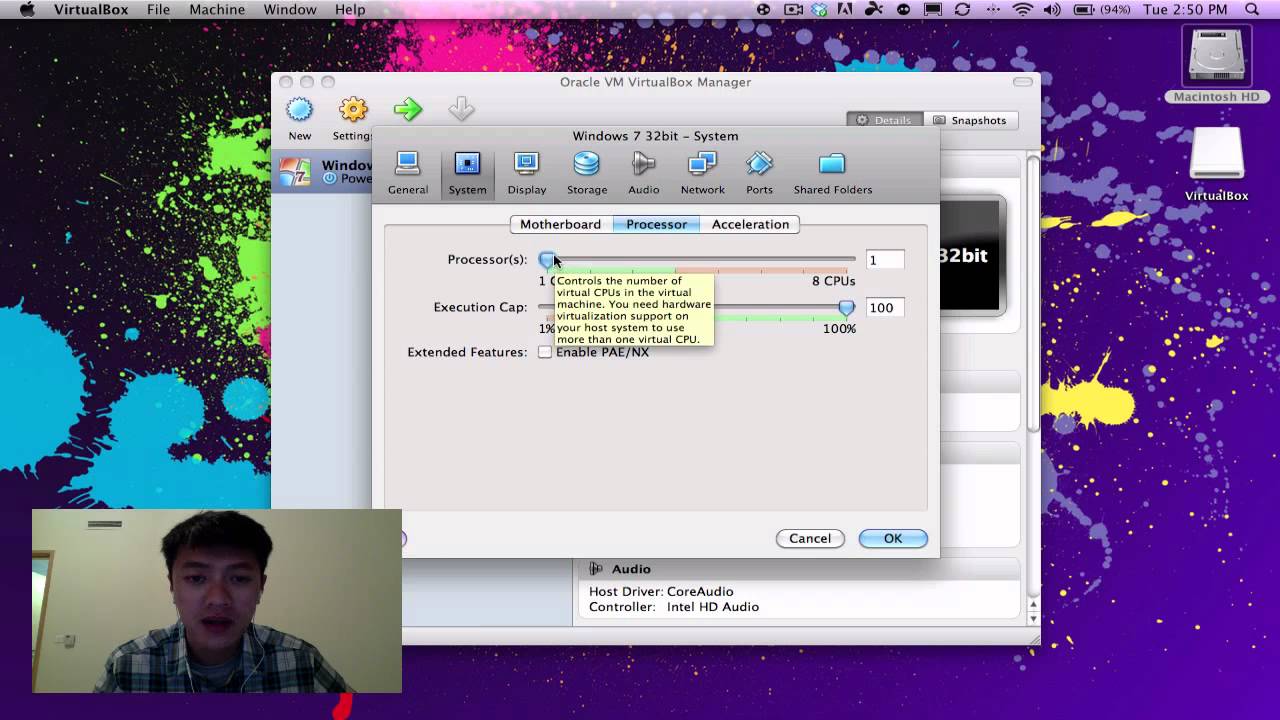Click the Cancel button
Image resolution: width=1280 pixels, height=720 pixels.
(x=810, y=538)
